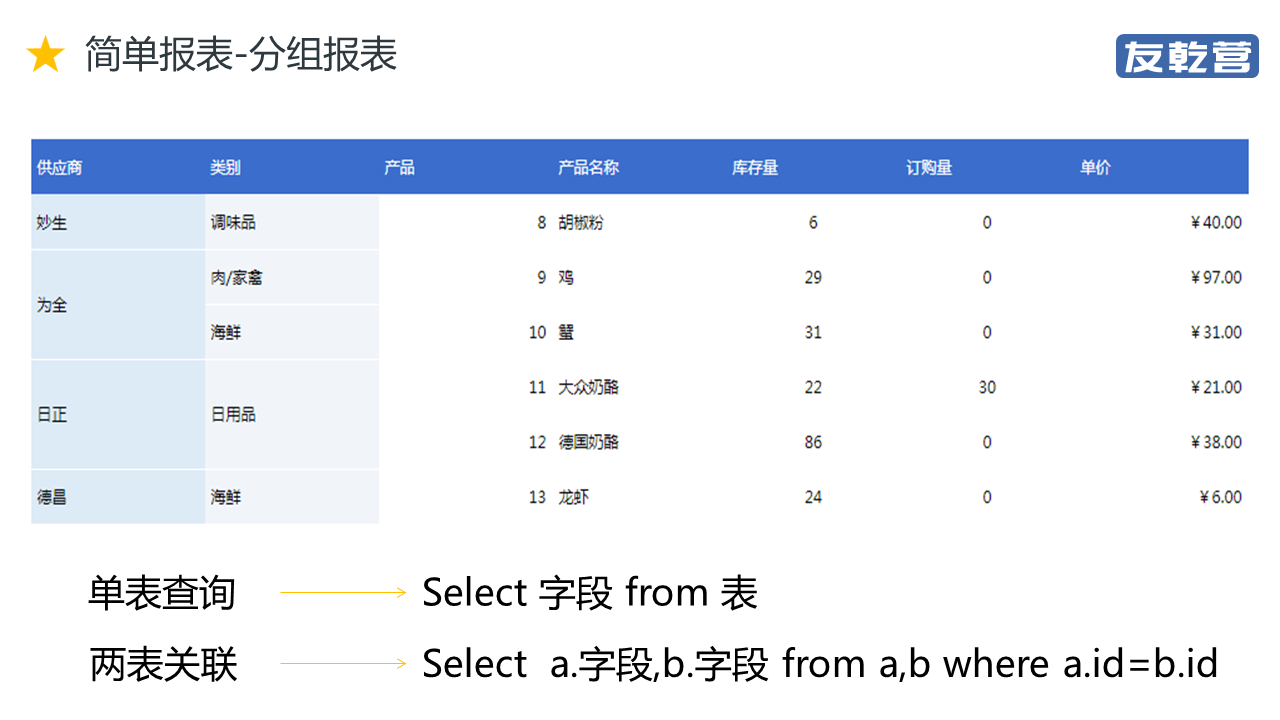This screenshot has width=1280, height=720.
Task: Click the 库存量 column header
Action: 755,168
